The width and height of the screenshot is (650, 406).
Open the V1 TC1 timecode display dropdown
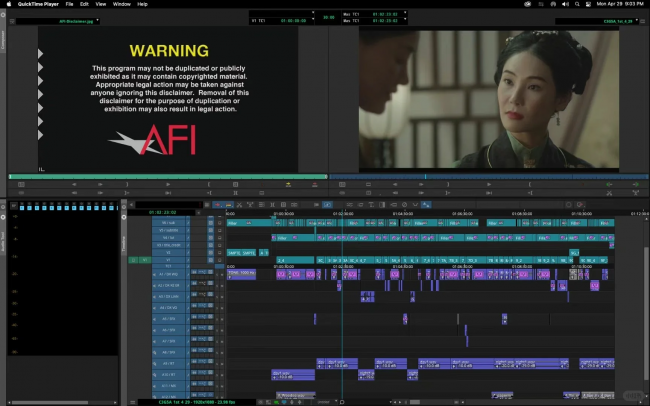click(x=313, y=20)
